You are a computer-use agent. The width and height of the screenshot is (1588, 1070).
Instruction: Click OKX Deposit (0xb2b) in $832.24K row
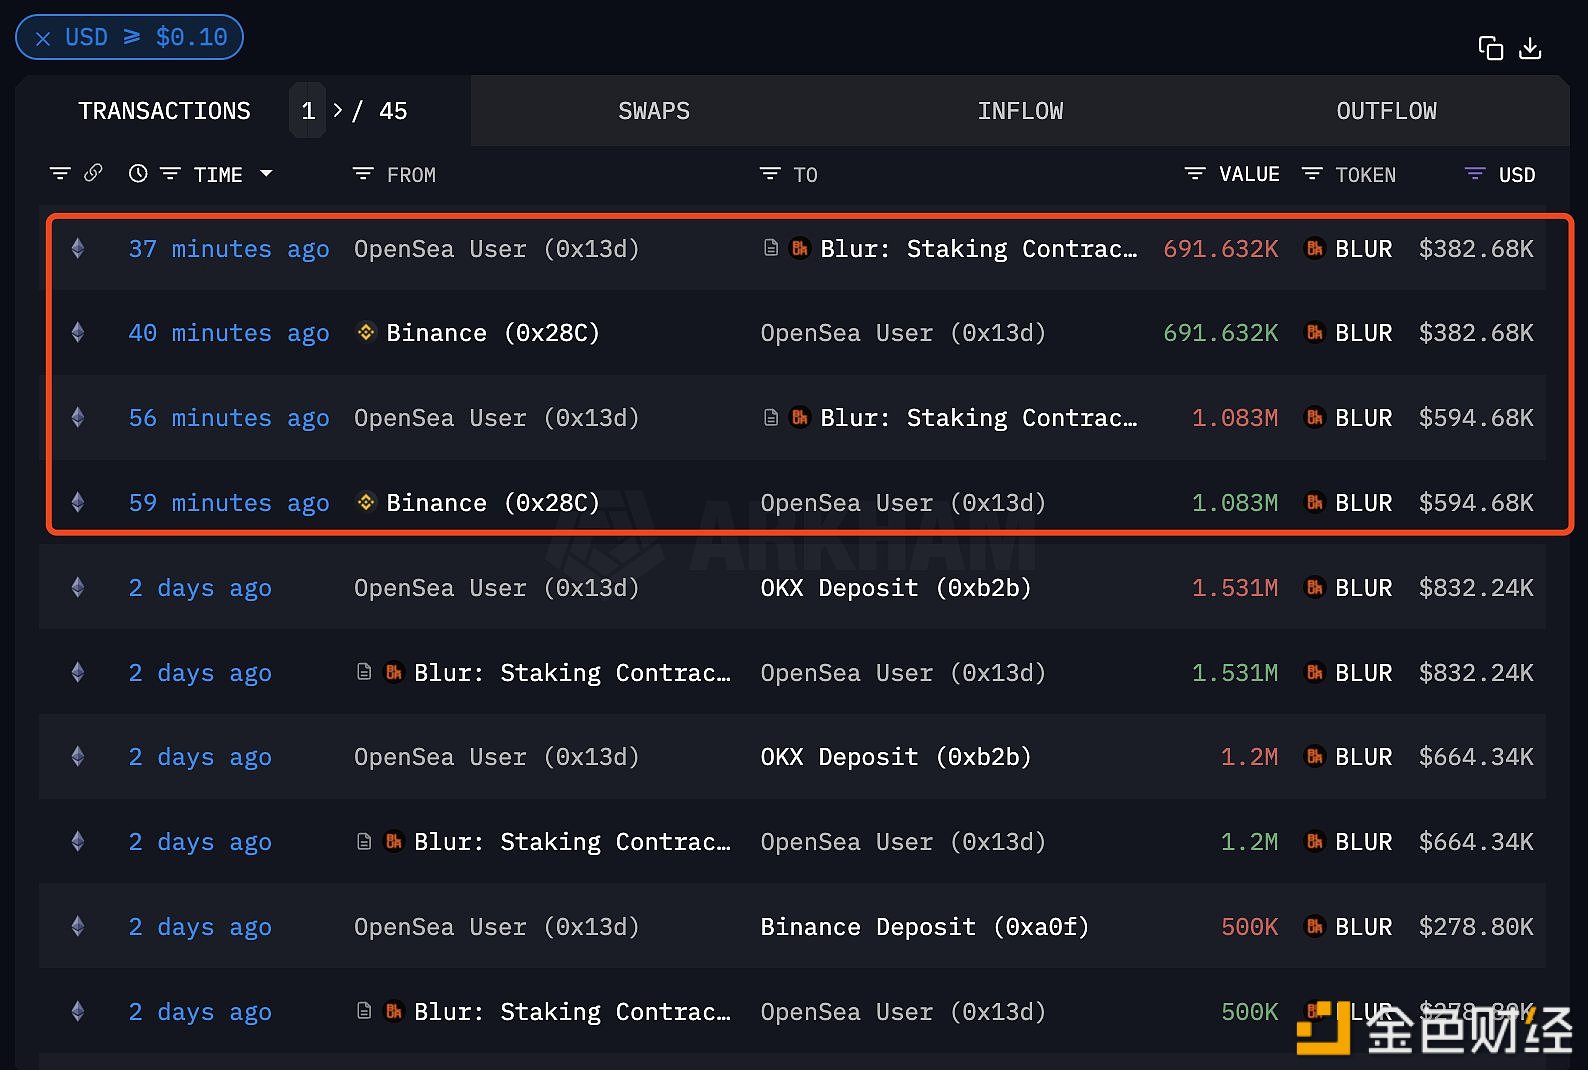coord(895,588)
